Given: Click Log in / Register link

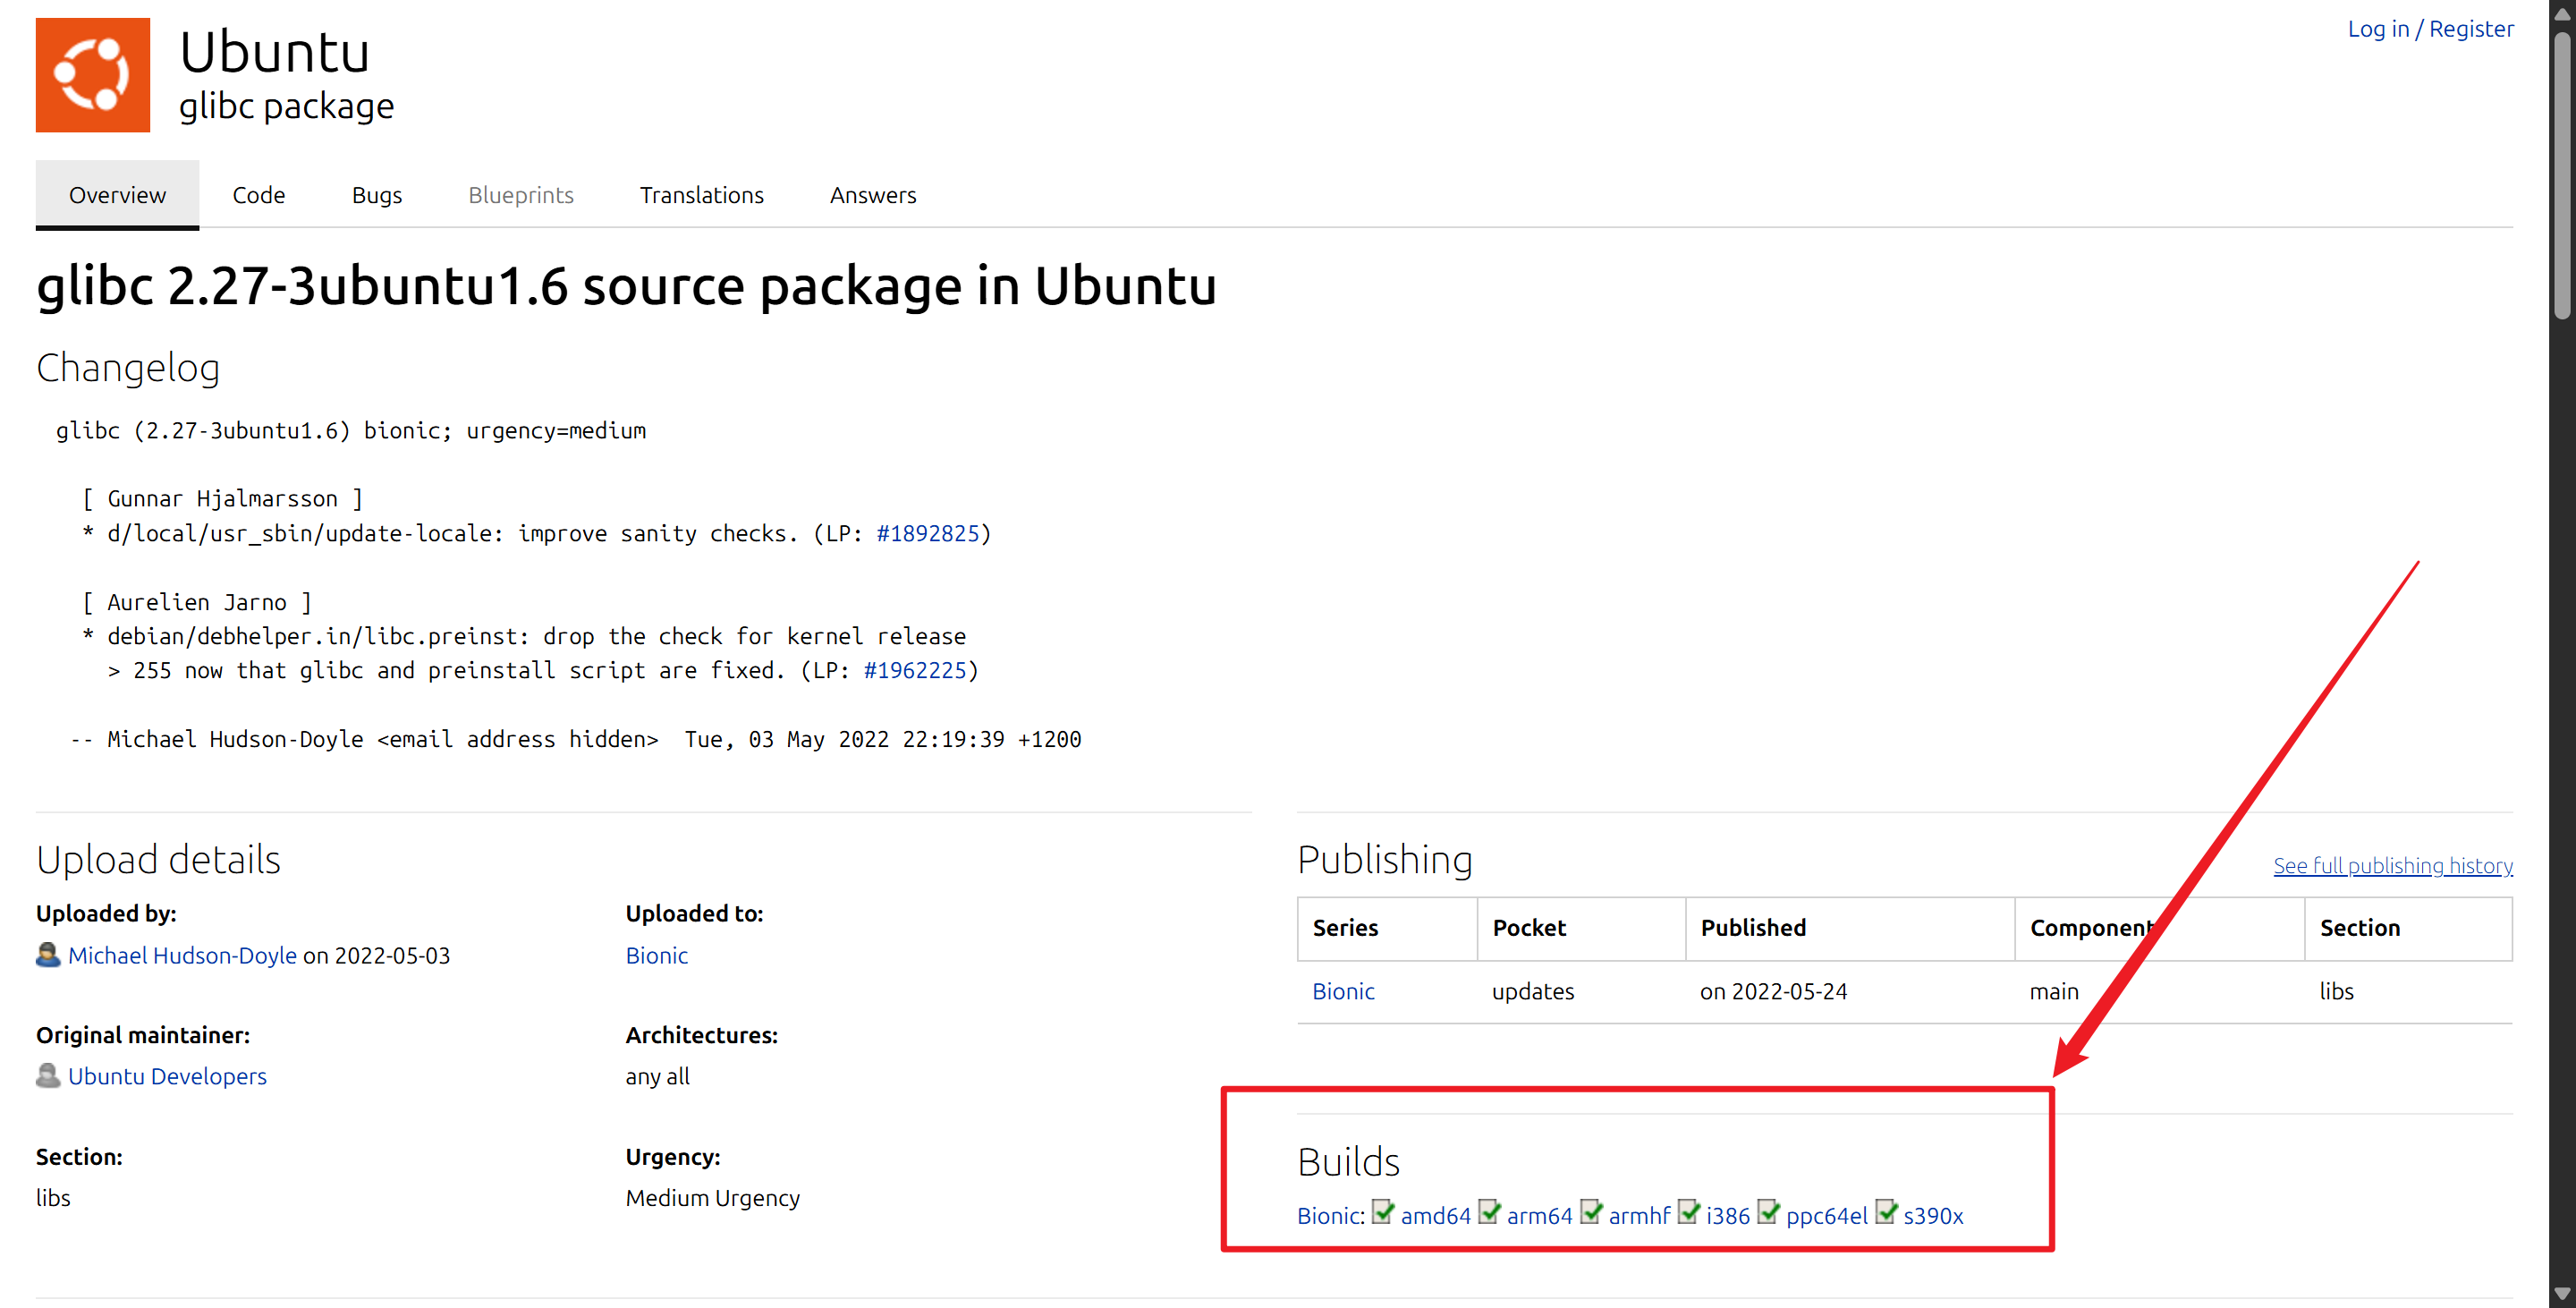Looking at the screenshot, I should tap(2430, 29).
